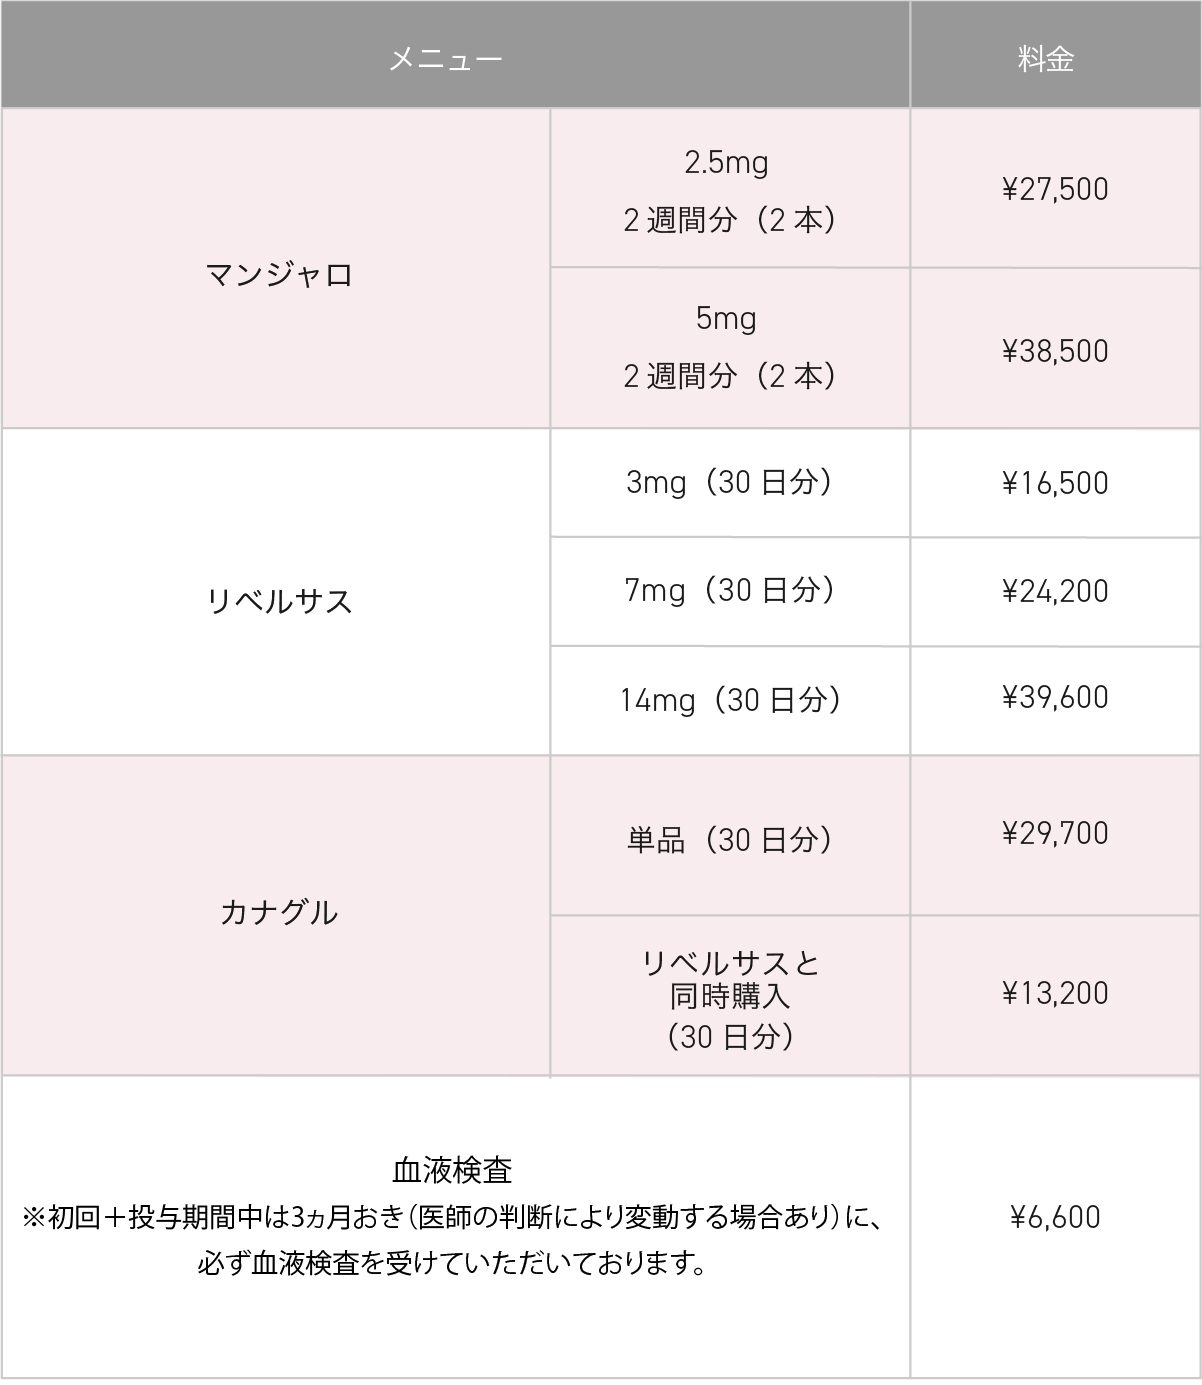Click the ¥24,200 price
1202x1385 pixels.
click(x=1055, y=591)
